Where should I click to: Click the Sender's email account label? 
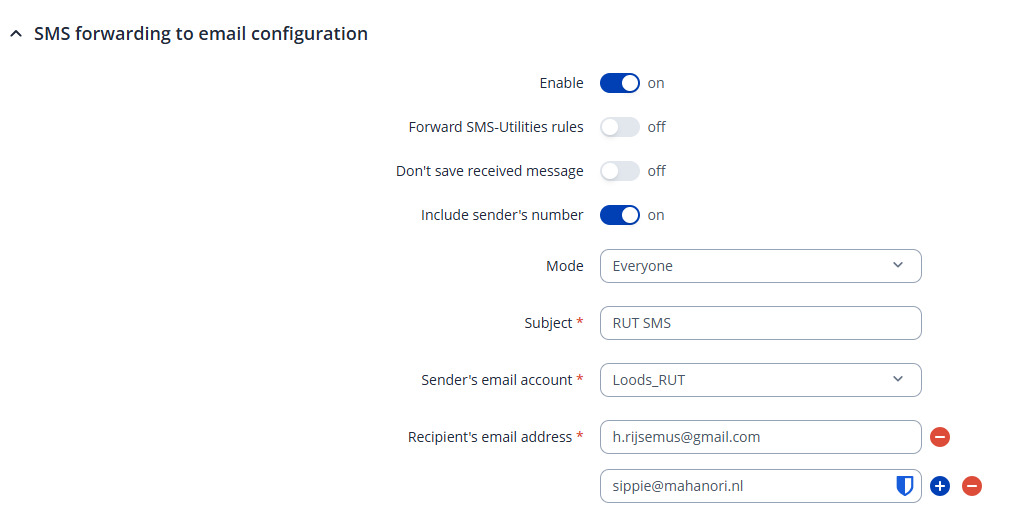496,380
